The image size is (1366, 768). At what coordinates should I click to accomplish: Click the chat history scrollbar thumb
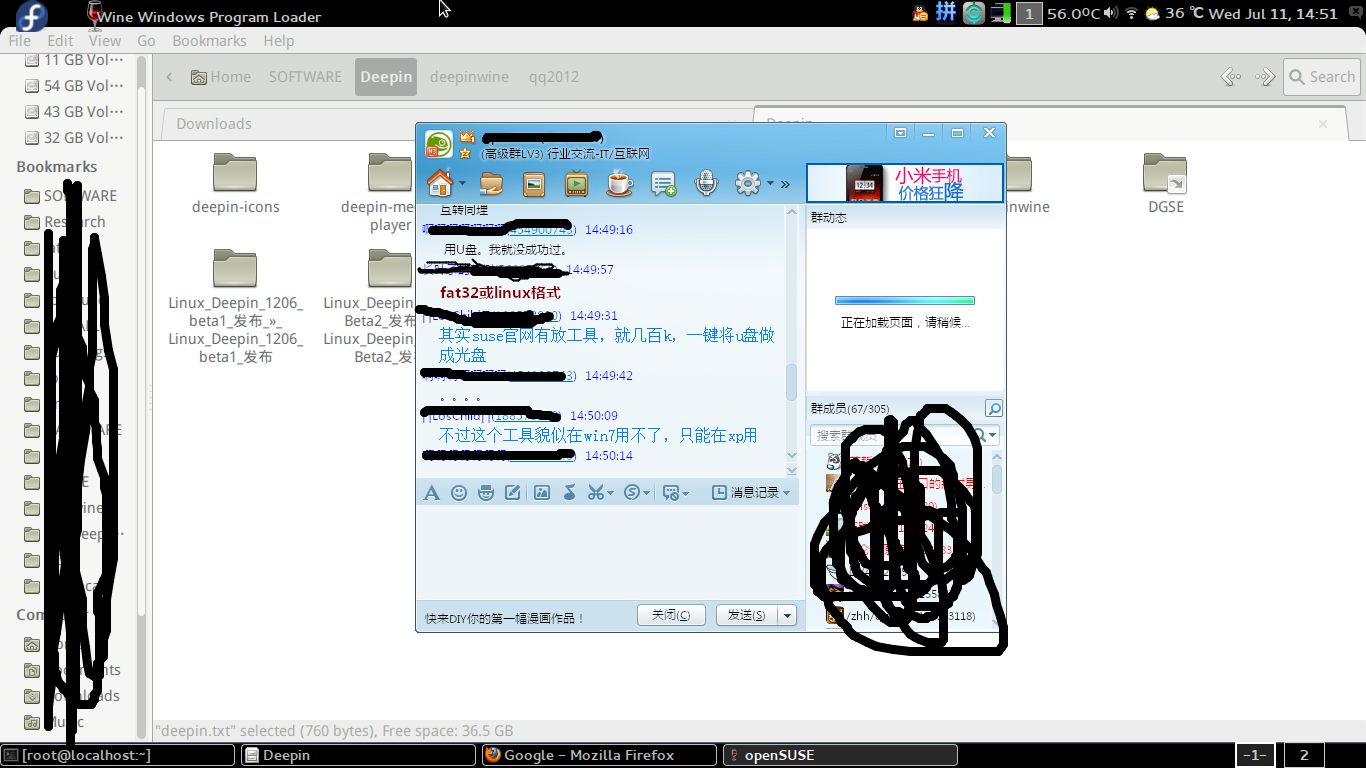pos(792,382)
